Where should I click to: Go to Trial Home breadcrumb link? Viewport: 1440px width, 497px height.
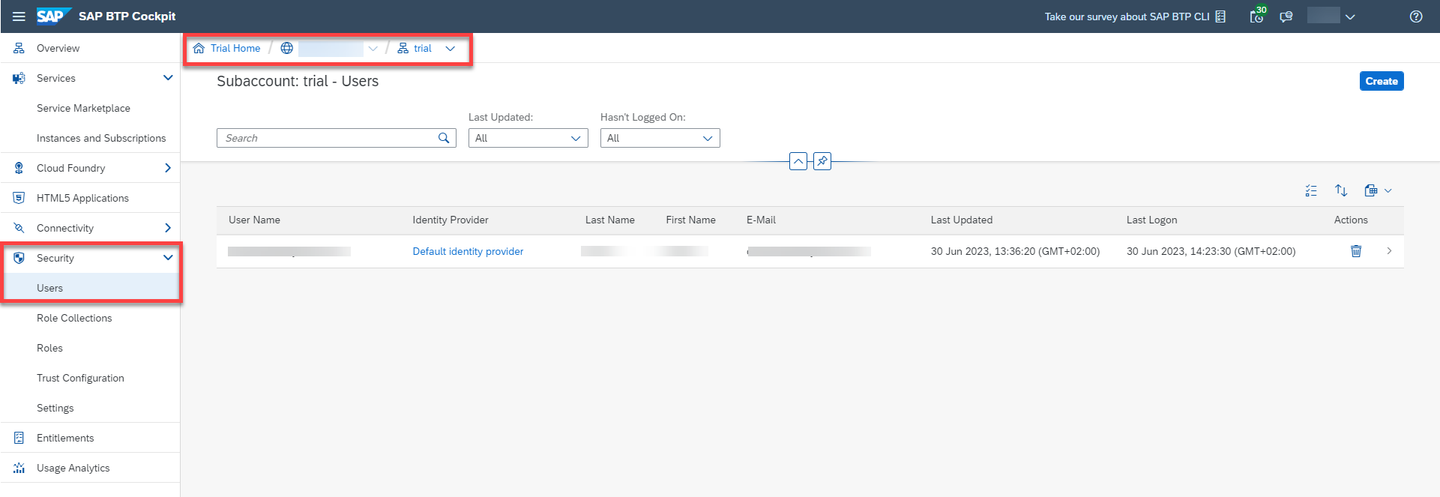(x=235, y=48)
